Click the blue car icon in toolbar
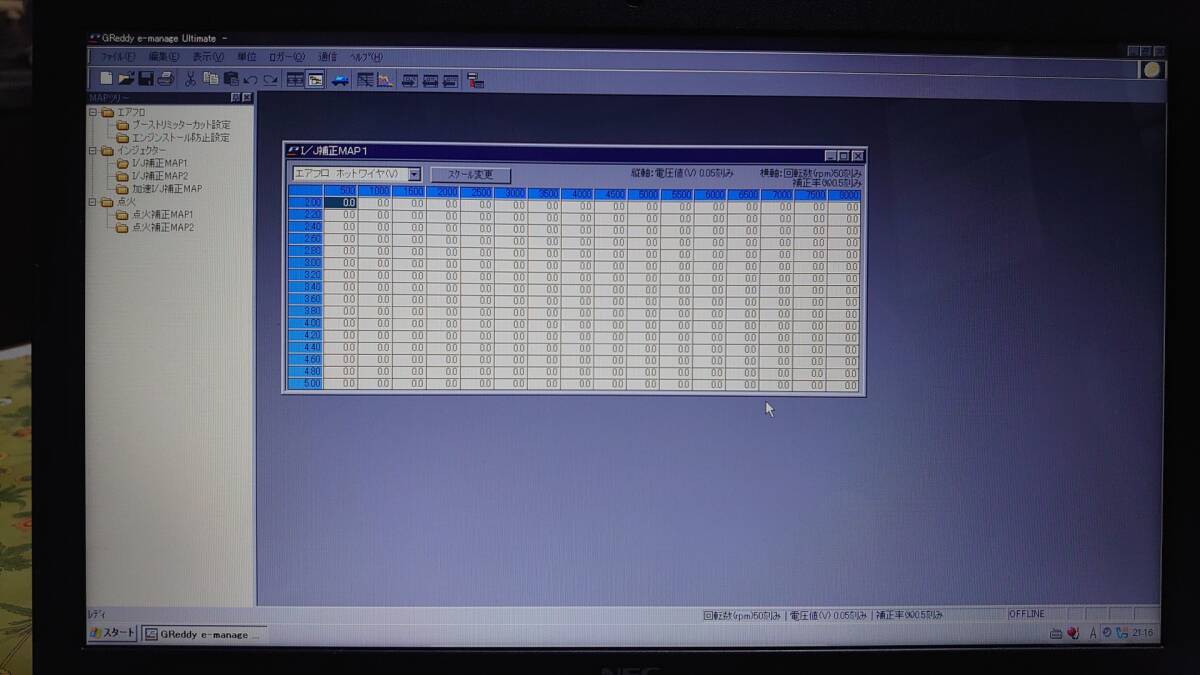Screen dimensions: 1200x675 340,81
